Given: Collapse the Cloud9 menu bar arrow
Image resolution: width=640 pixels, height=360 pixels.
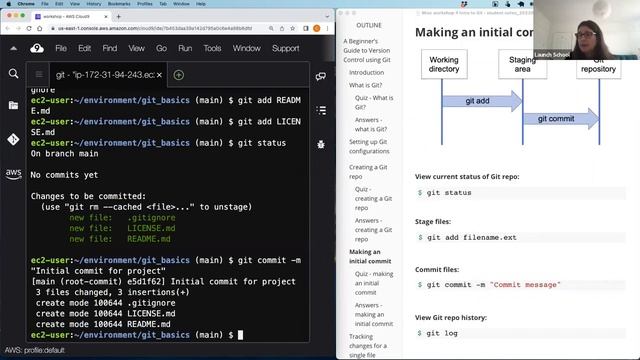Looking at the screenshot, I should (x=13, y=48).
